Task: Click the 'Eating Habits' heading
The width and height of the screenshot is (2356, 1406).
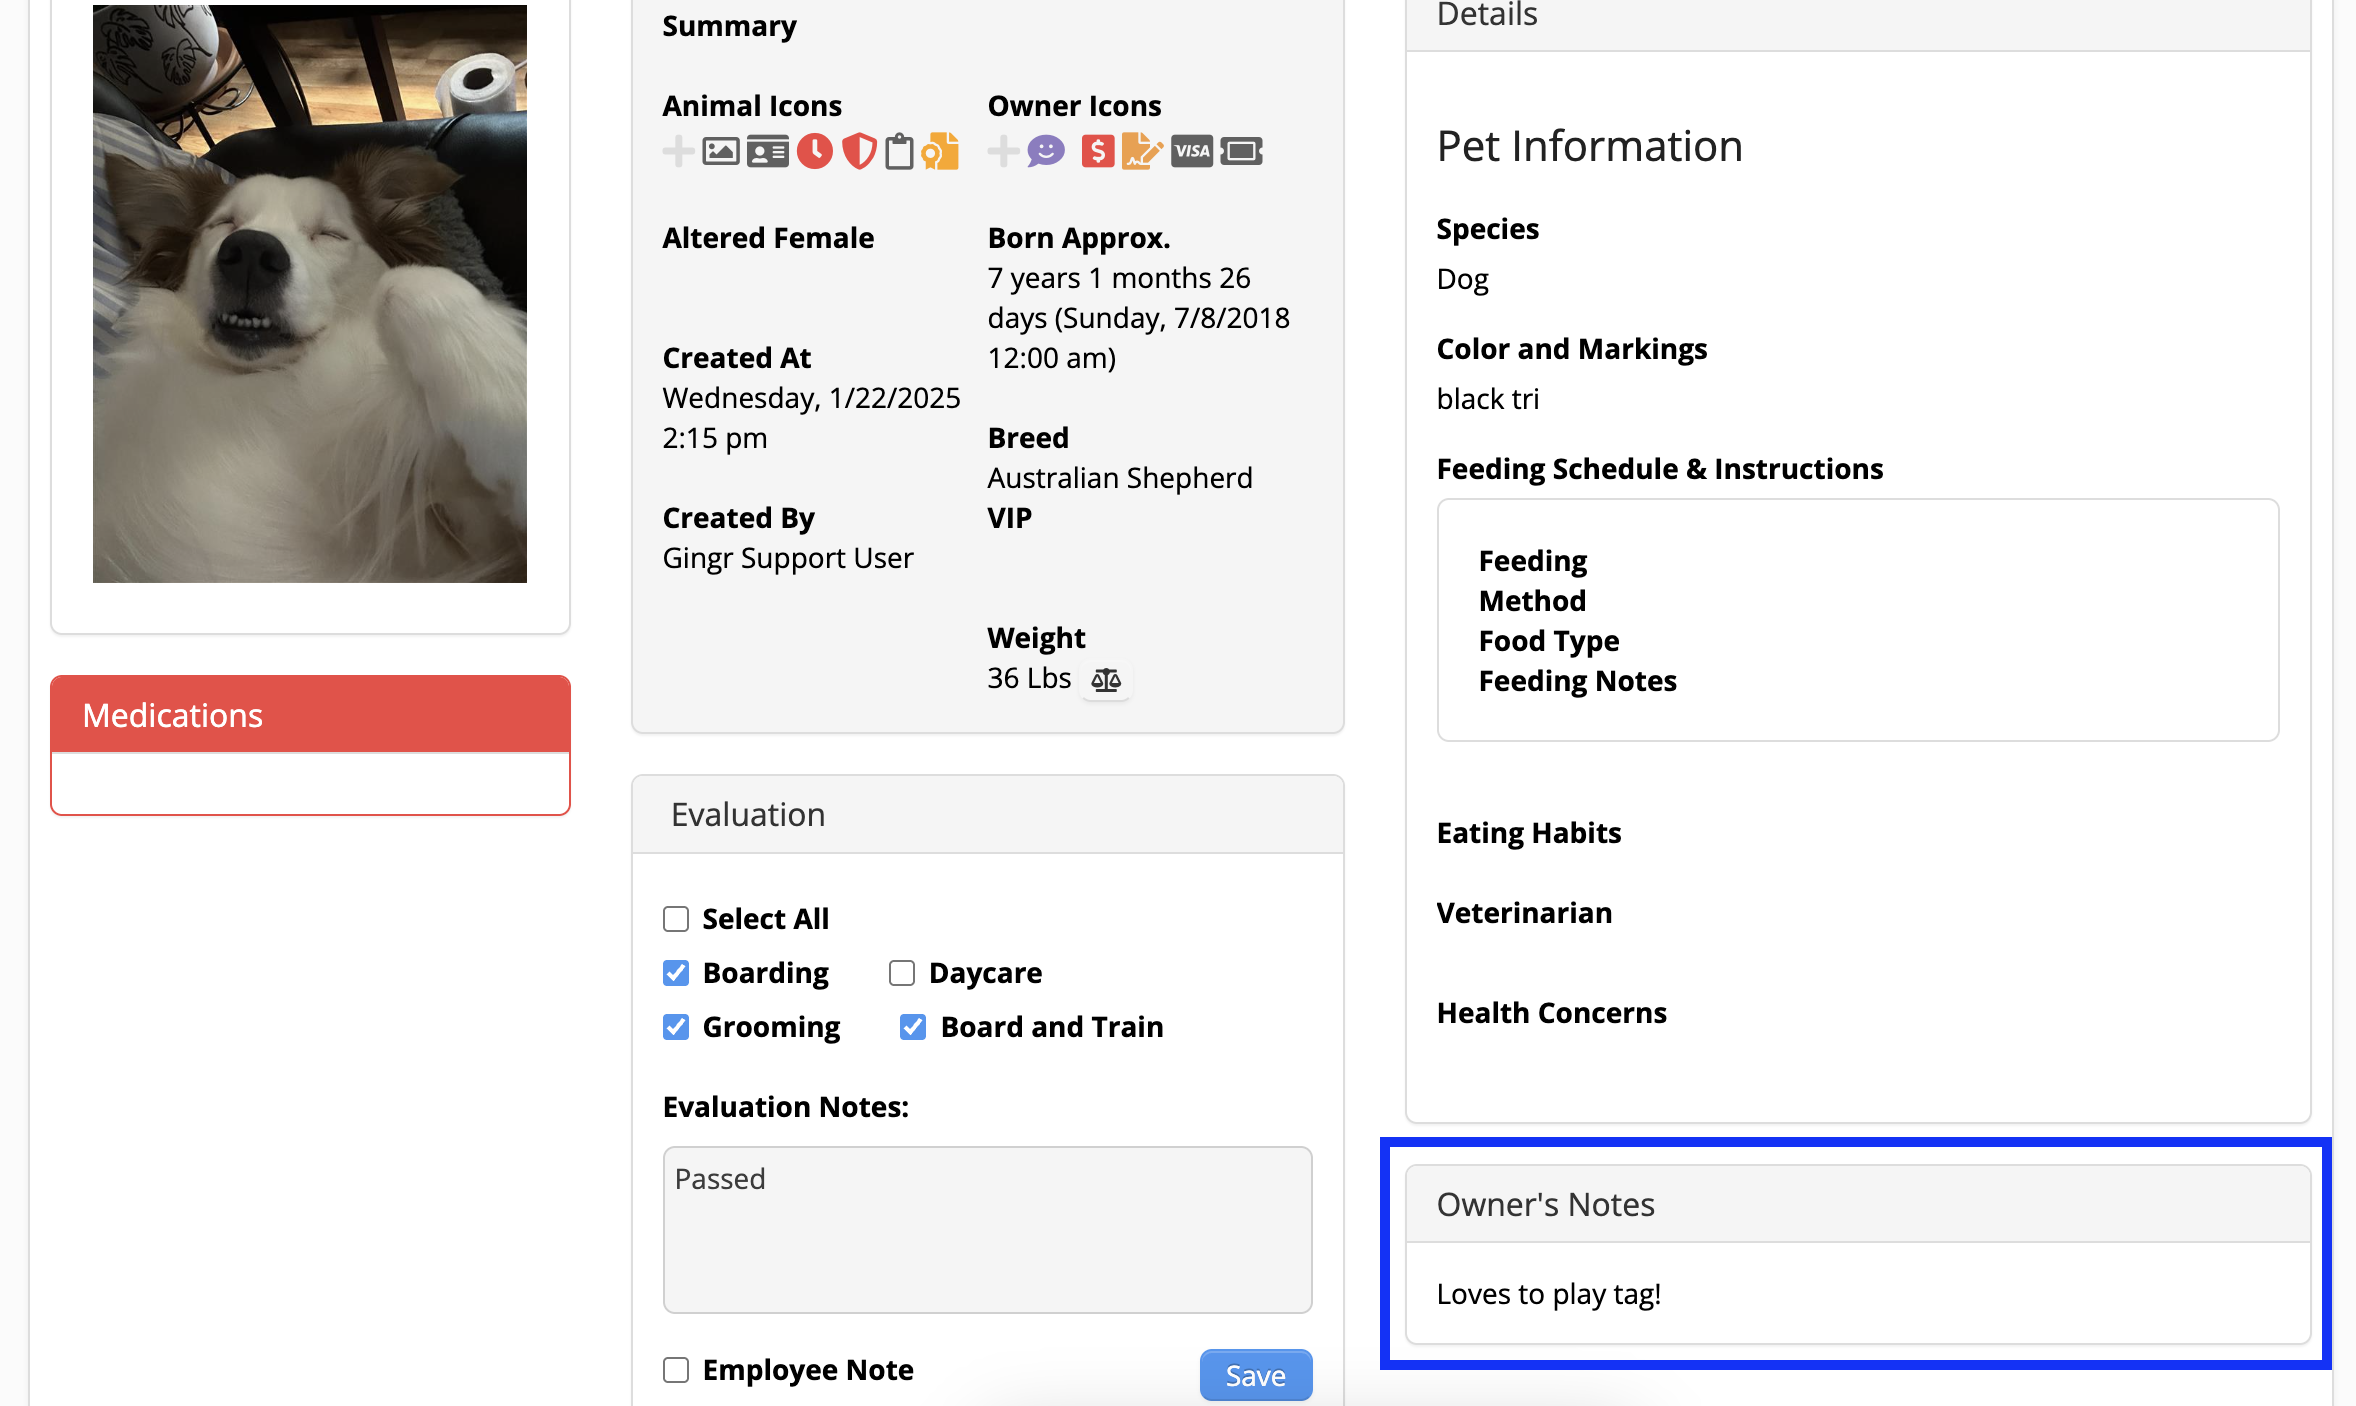Action: click(1529, 833)
